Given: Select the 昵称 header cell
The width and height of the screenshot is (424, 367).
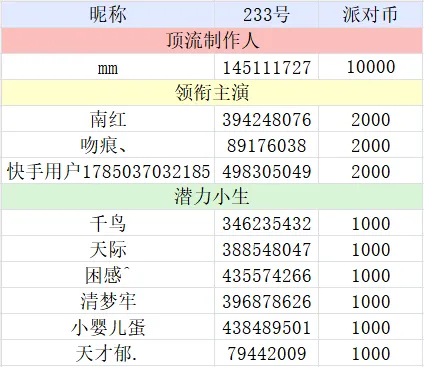Looking at the screenshot, I should [x=108, y=14].
